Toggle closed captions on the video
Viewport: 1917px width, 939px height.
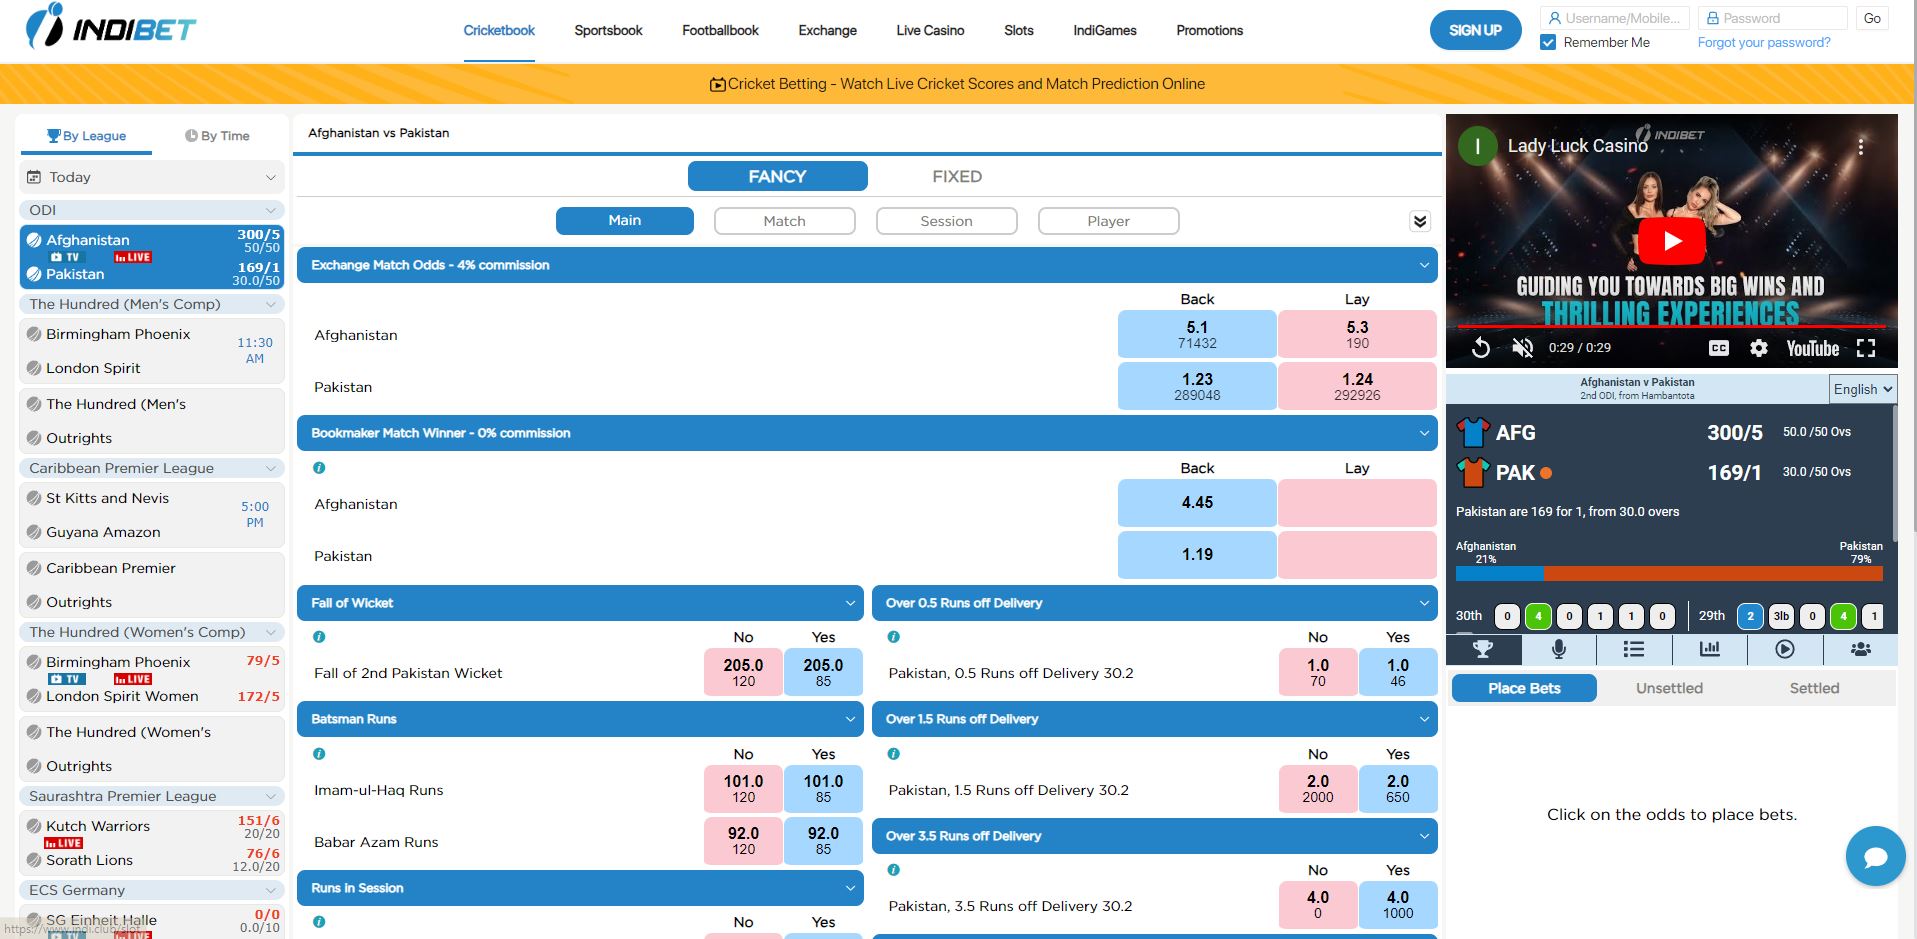point(1718,348)
